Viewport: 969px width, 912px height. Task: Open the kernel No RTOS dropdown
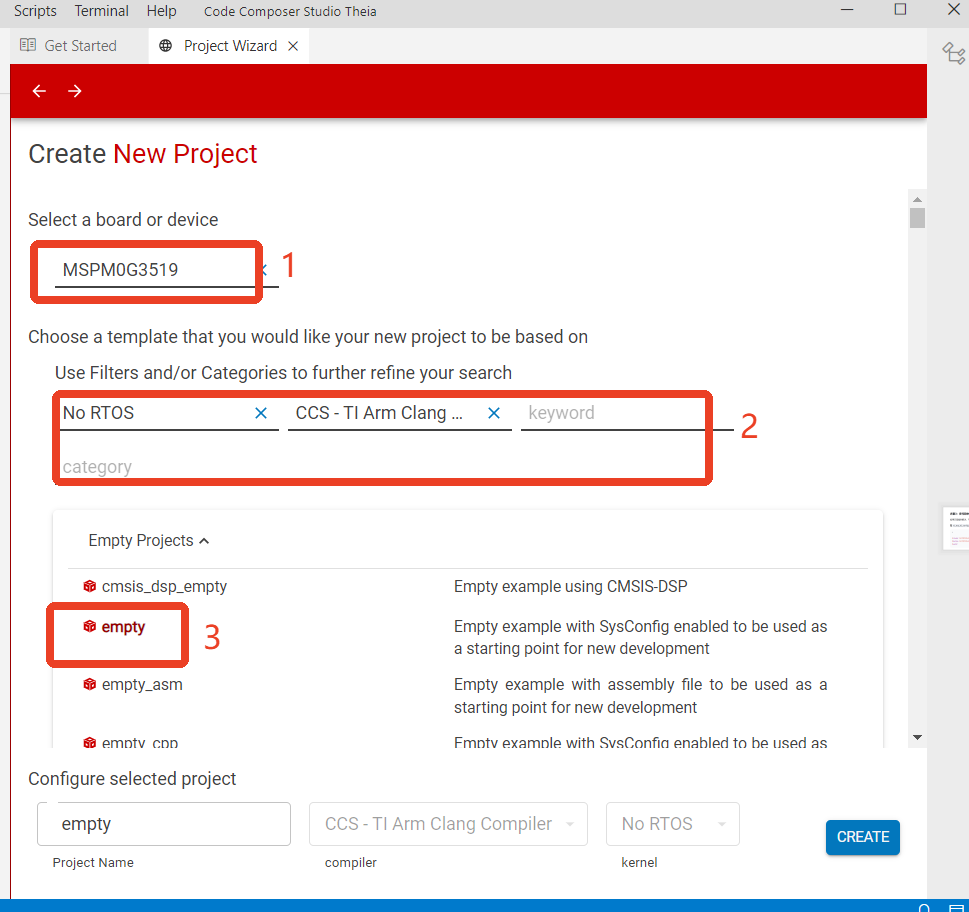672,824
